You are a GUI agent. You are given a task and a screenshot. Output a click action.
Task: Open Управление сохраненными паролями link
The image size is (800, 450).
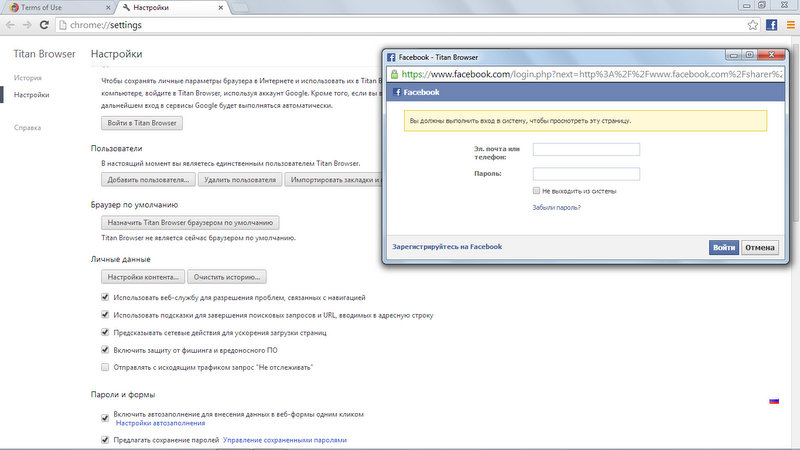tap(285, 440)
